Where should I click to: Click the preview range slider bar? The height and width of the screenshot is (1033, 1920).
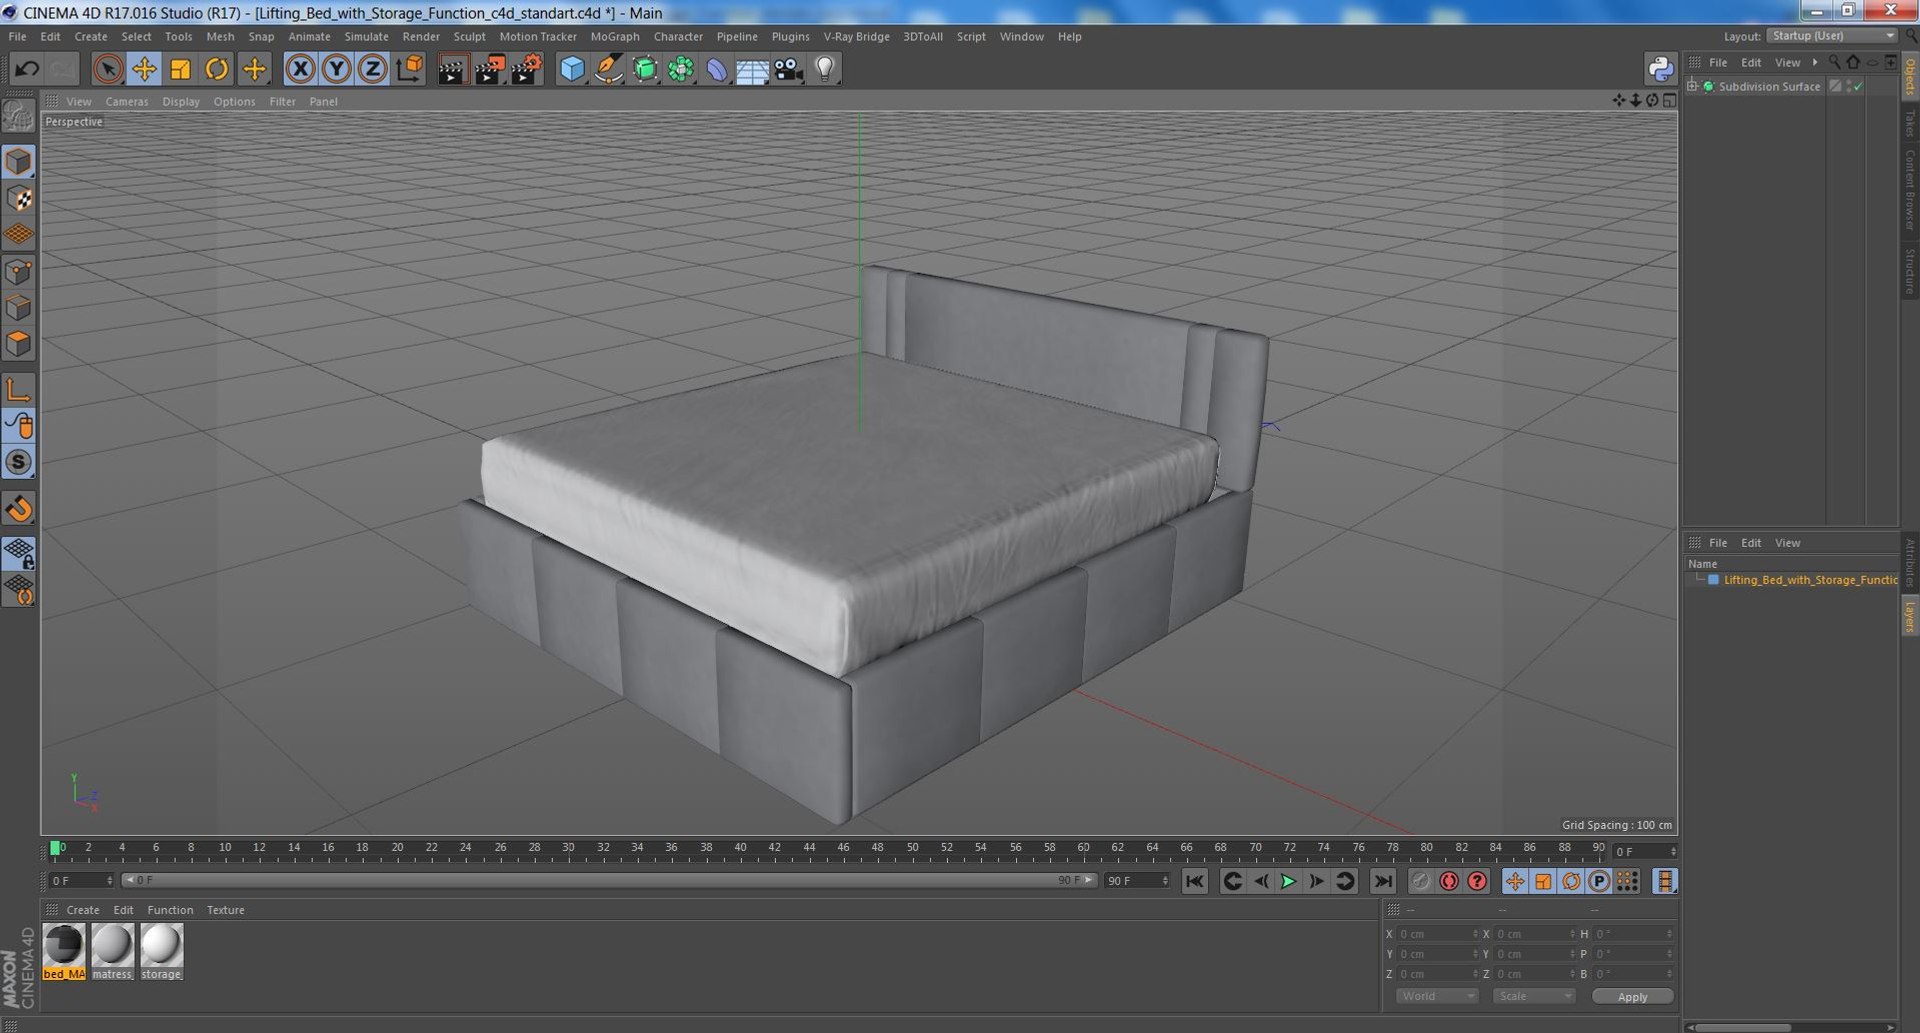pyautogui.click(x=608, y=880)
